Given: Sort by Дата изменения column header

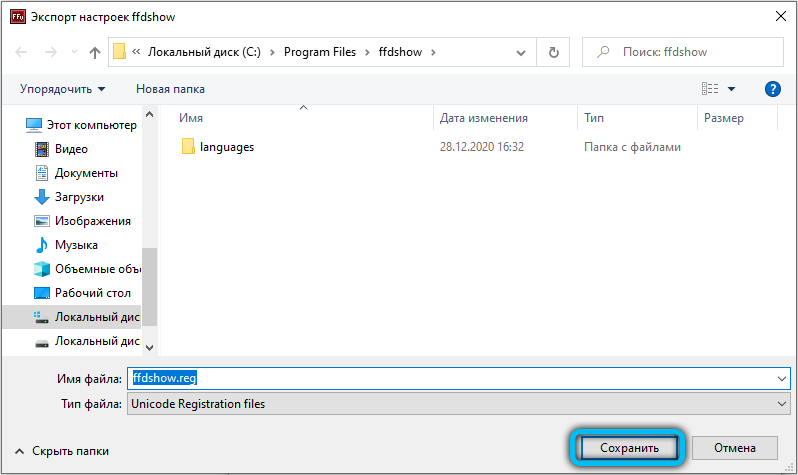Looking at the screenshot, I should tap(483, 118).
